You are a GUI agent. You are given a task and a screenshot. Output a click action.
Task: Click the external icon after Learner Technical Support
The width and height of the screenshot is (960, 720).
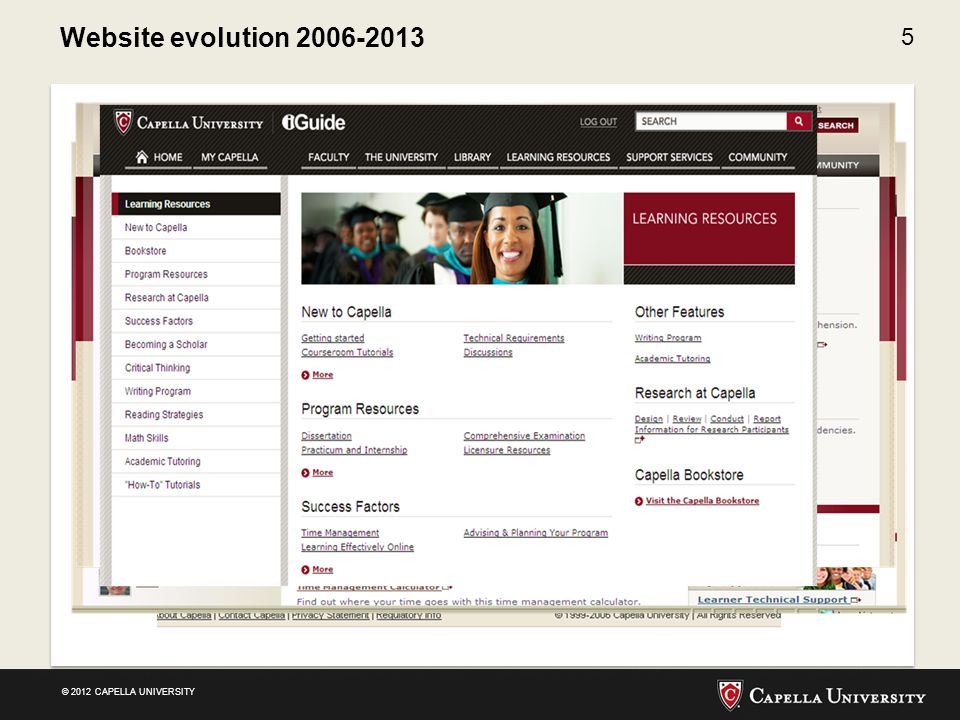856,600
